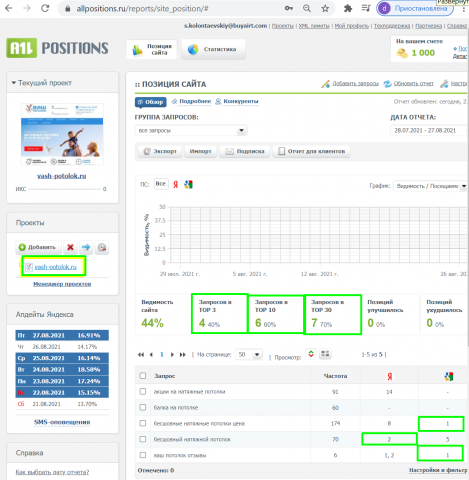Bookmark this page with the star icon

325,9
